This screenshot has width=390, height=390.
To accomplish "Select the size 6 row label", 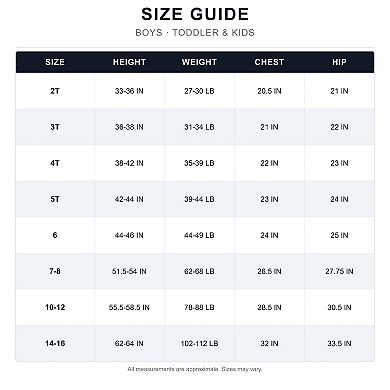I will [55, 235].
